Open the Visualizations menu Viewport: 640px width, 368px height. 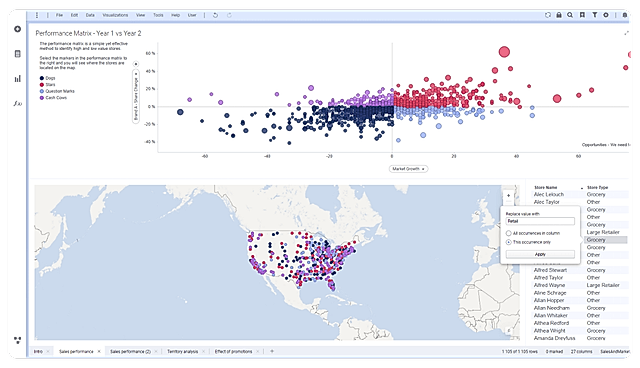point(115,15)
